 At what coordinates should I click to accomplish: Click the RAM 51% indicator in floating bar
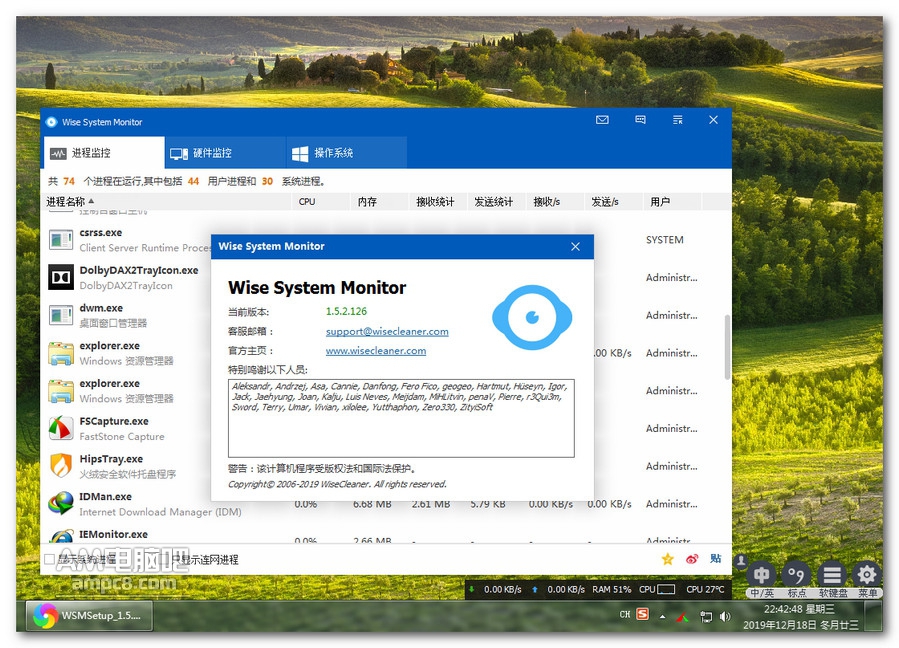coord(611,590)
